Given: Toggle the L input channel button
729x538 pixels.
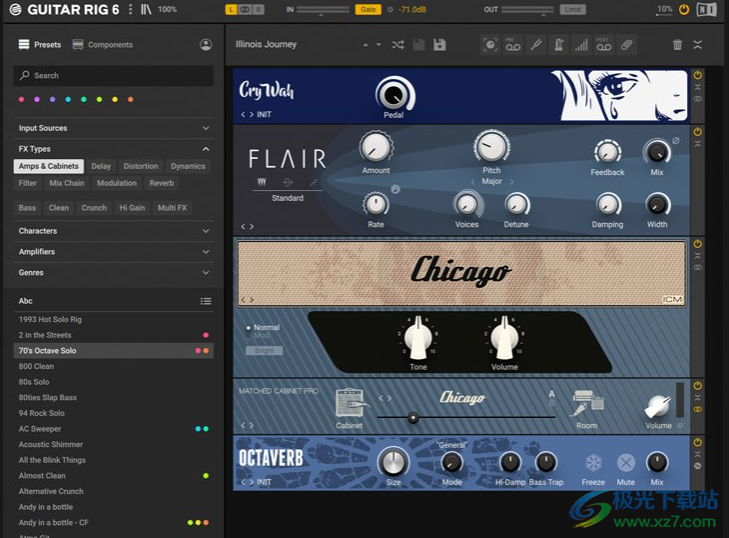Looking at the screenshot, I should 231,9.
